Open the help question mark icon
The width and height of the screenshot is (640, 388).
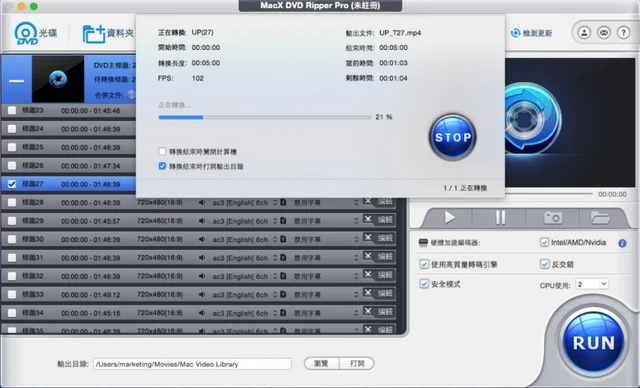[x=623, y=33]
